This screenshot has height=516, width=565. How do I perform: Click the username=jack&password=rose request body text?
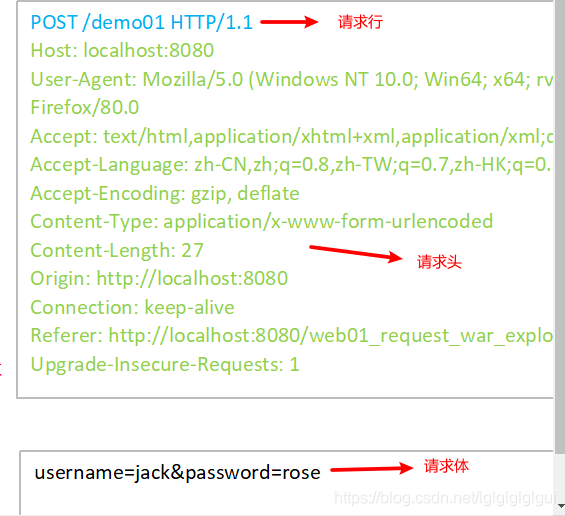tap(177, 472)
